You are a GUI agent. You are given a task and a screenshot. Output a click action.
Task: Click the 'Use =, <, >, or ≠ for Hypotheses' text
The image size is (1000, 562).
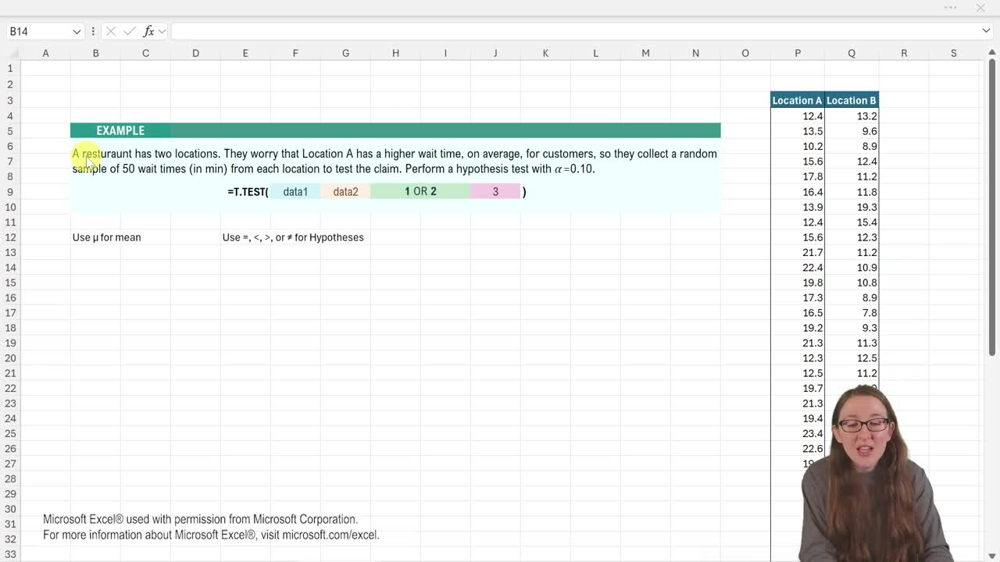pyautogui.click(x=293, y=237)
